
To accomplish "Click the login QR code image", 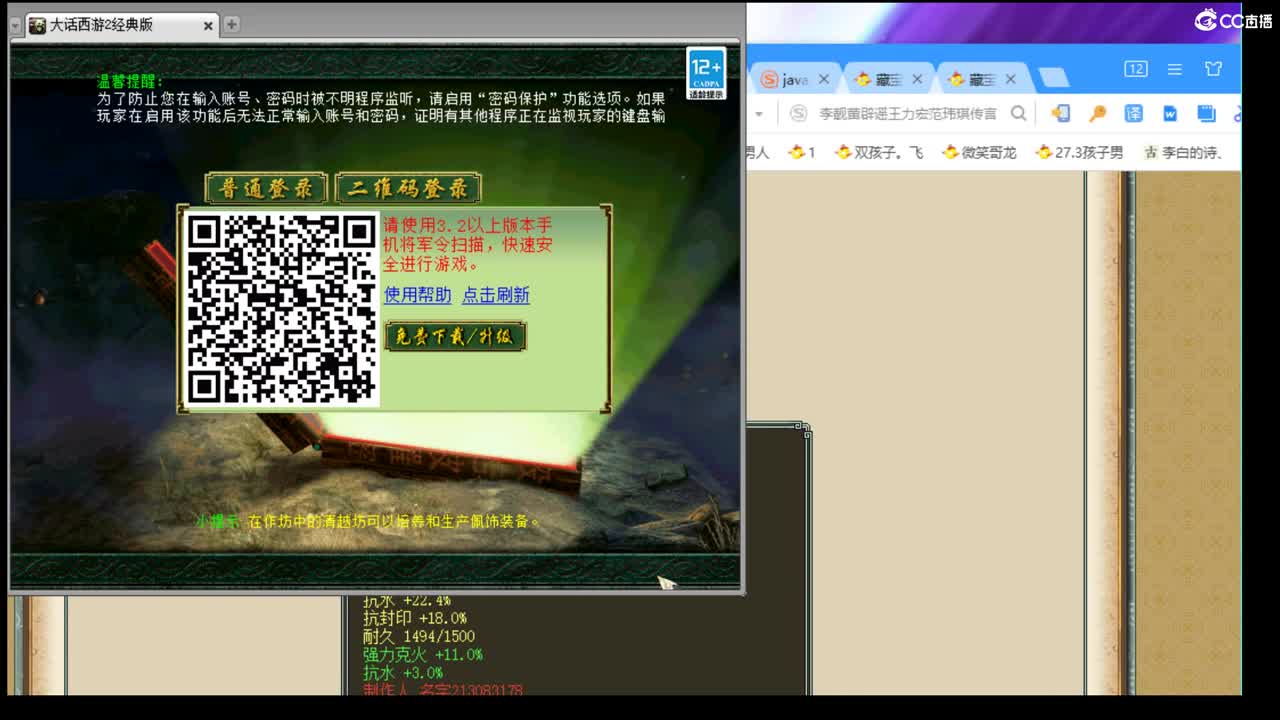I will tap(282, 308).
